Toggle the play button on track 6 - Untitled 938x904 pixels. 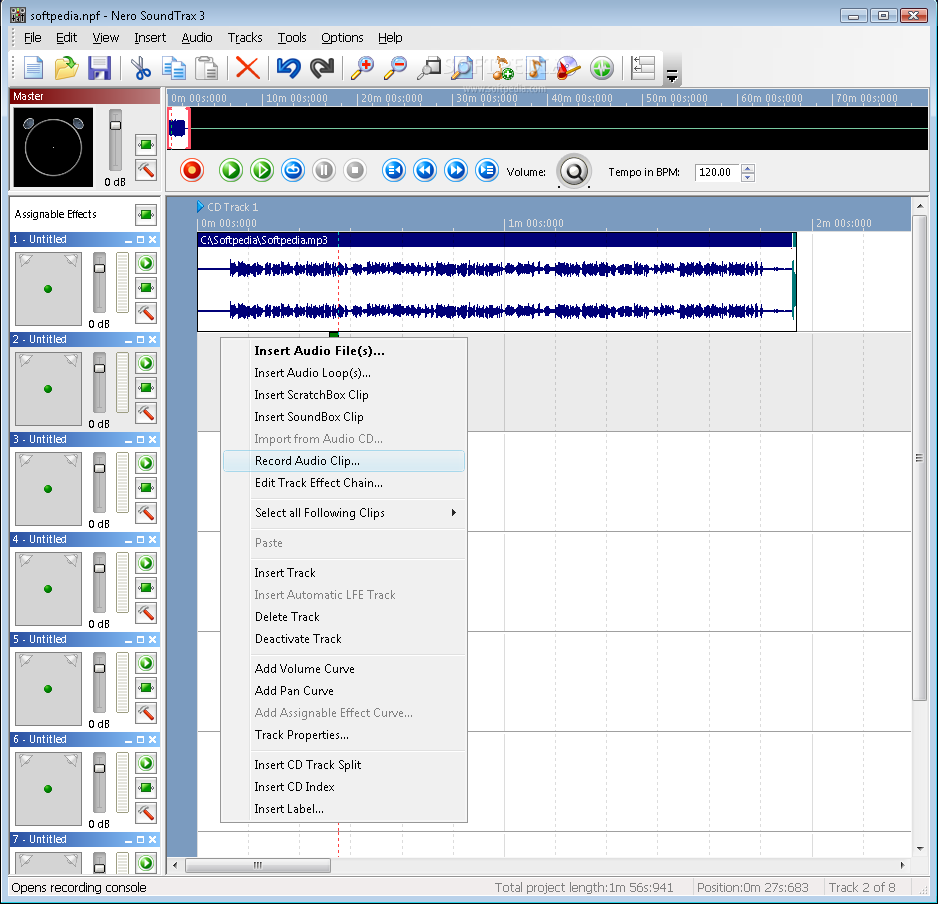coord(146,763)
